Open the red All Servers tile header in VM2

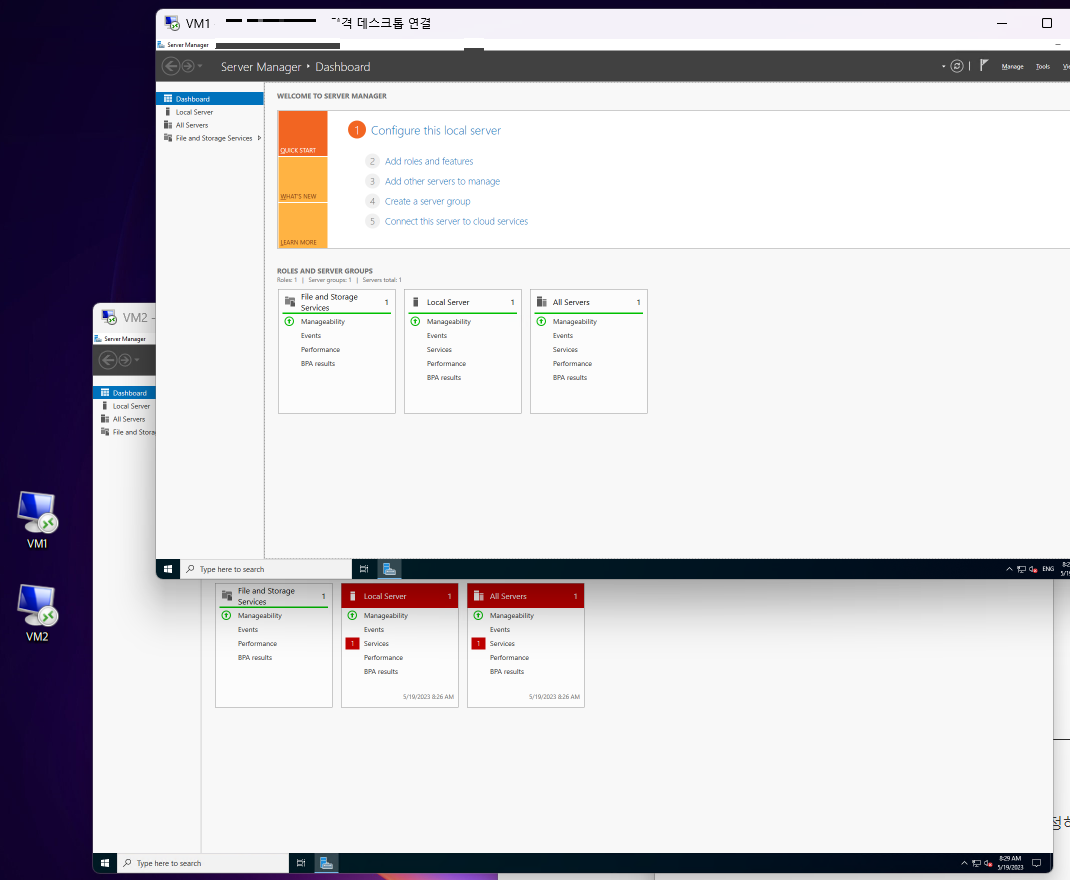point(525,596)
